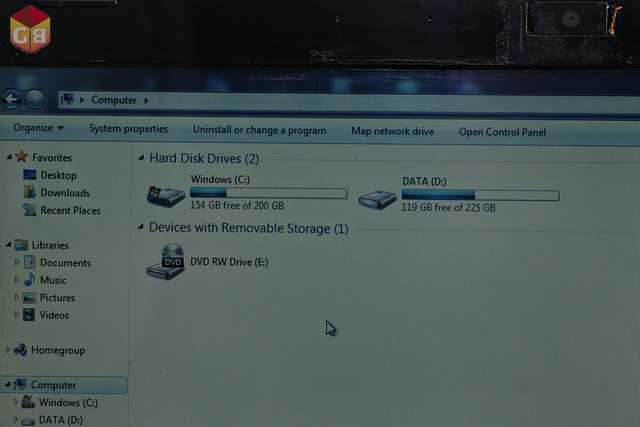The image size is (640, 427).
Task: Click the Windows (C:) usage bar
Action: coord(269,193)
